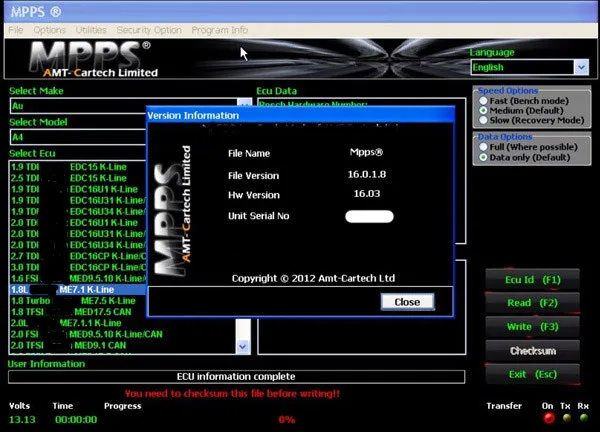
Task: Select 1.9 TDI EDC16U1 K-Line entry
Action: 78,189
